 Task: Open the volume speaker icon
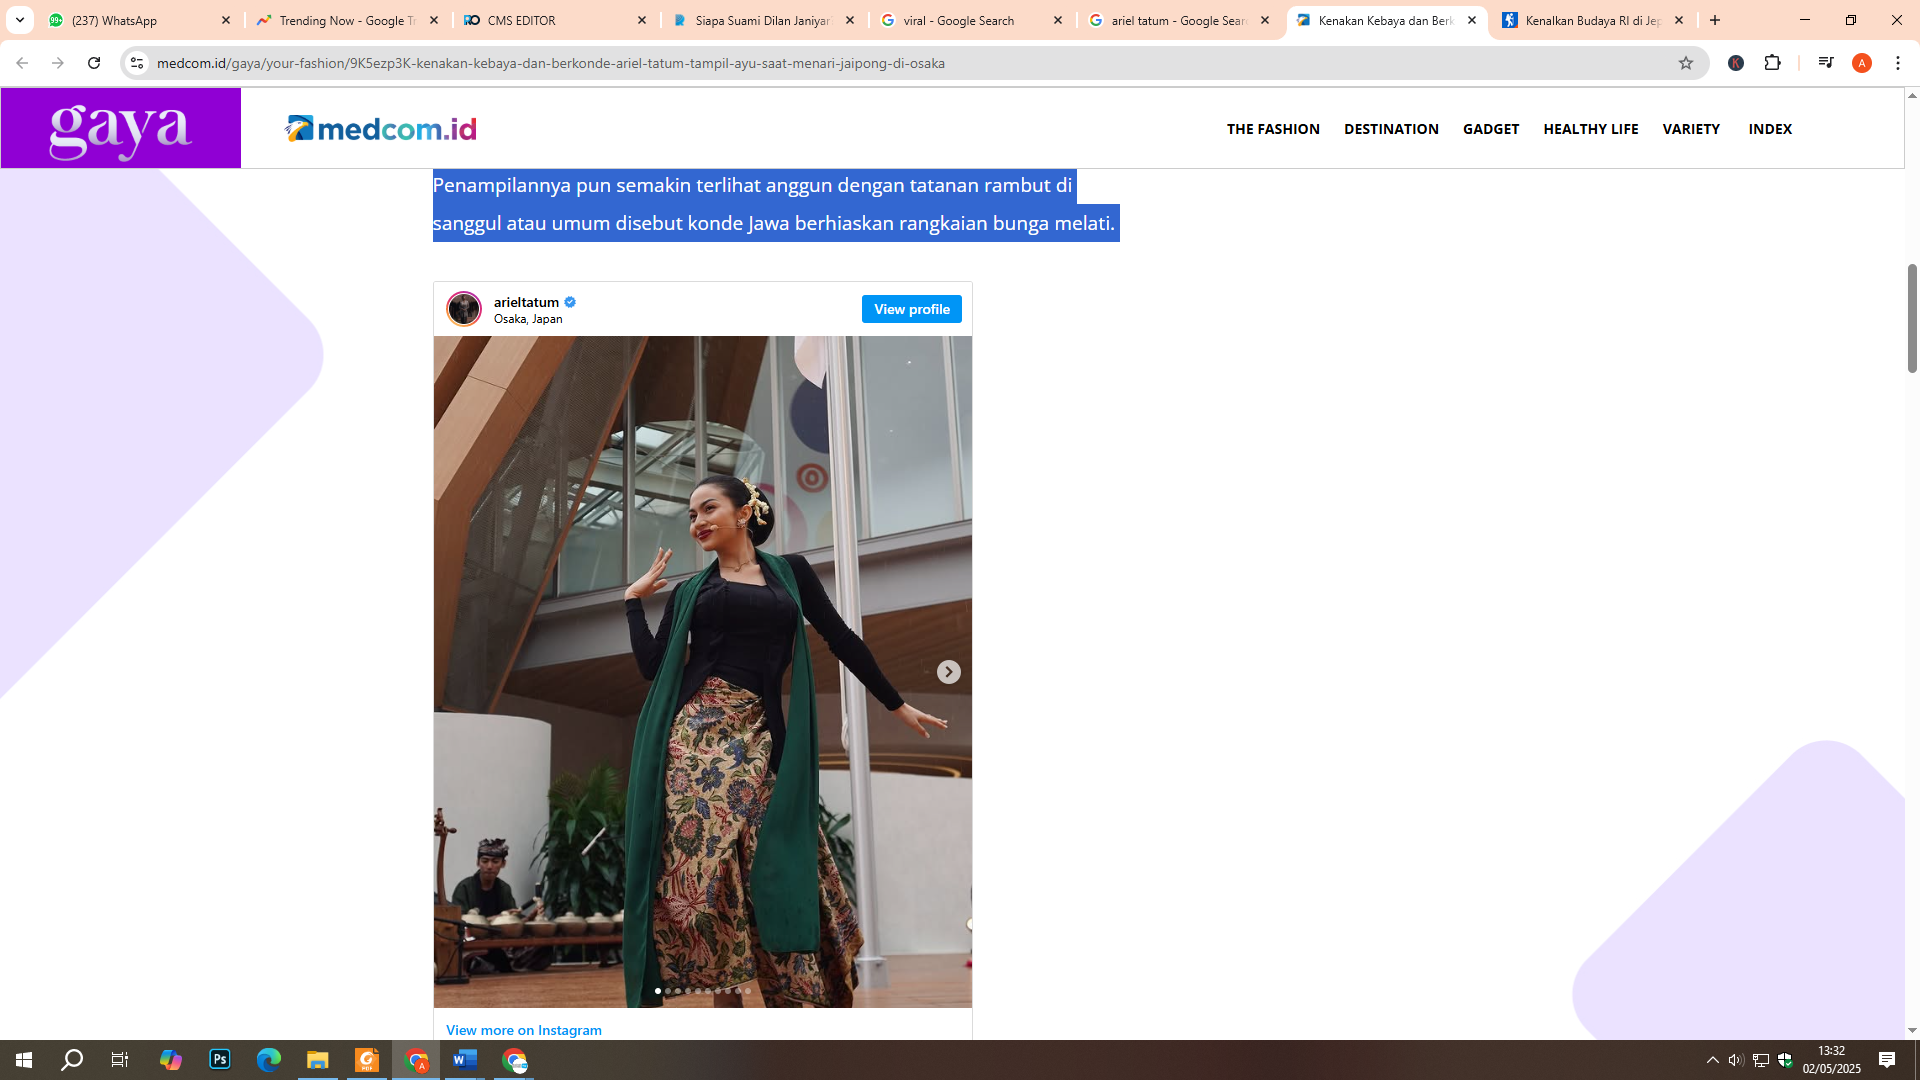click(1736, 1060)
